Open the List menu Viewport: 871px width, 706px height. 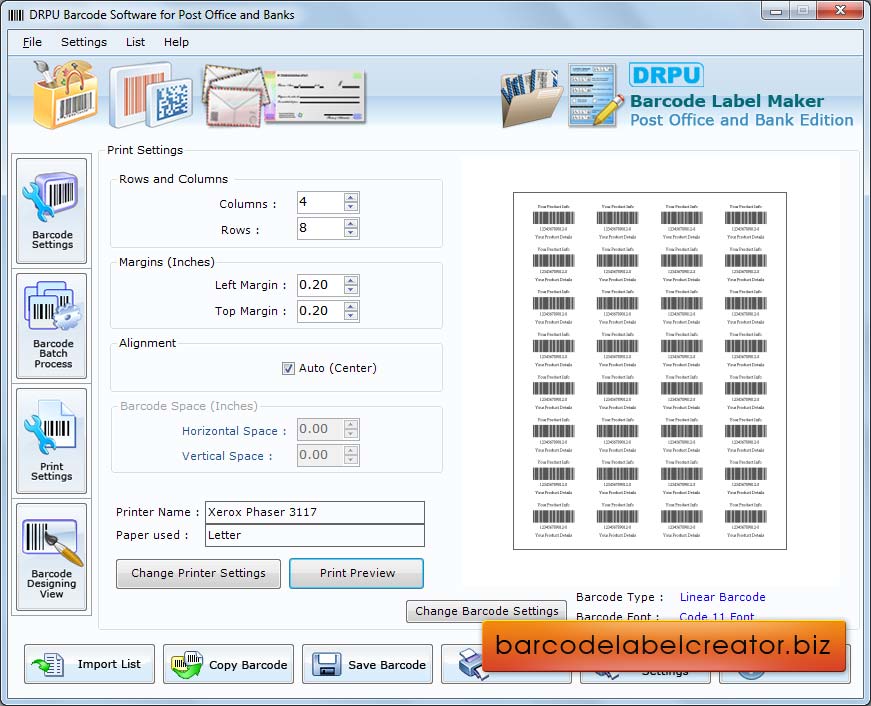(x=135, y=42)
